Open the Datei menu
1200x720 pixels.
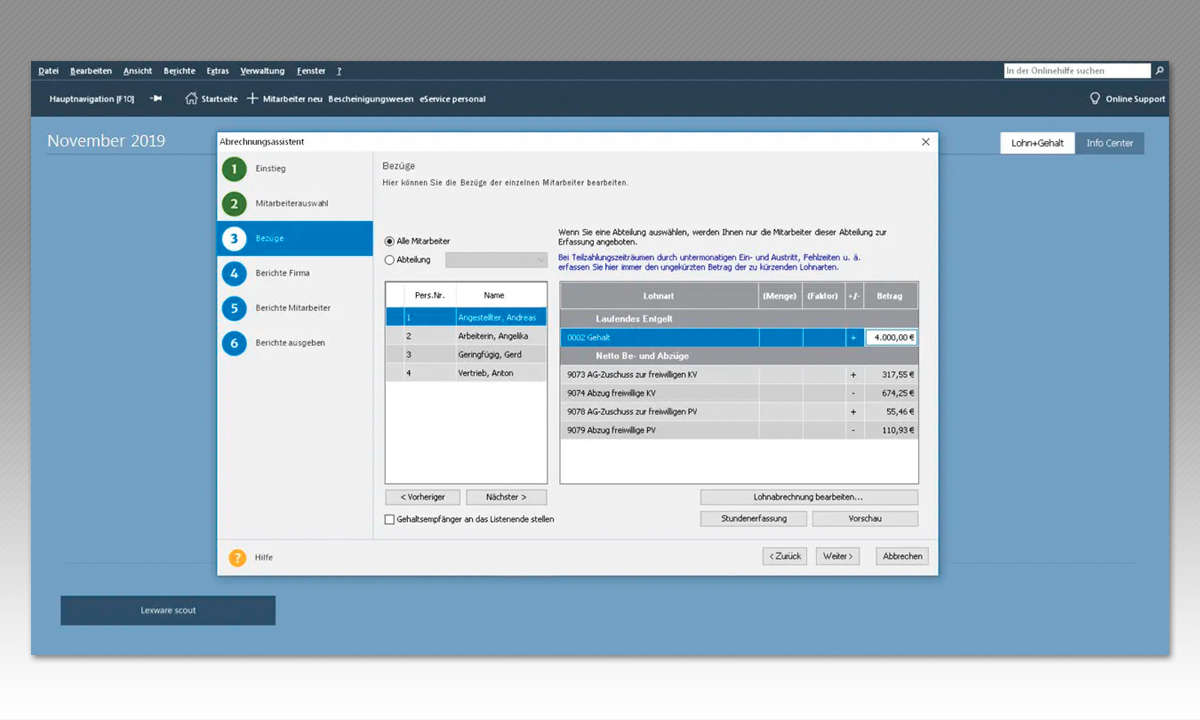coord(48,71)
